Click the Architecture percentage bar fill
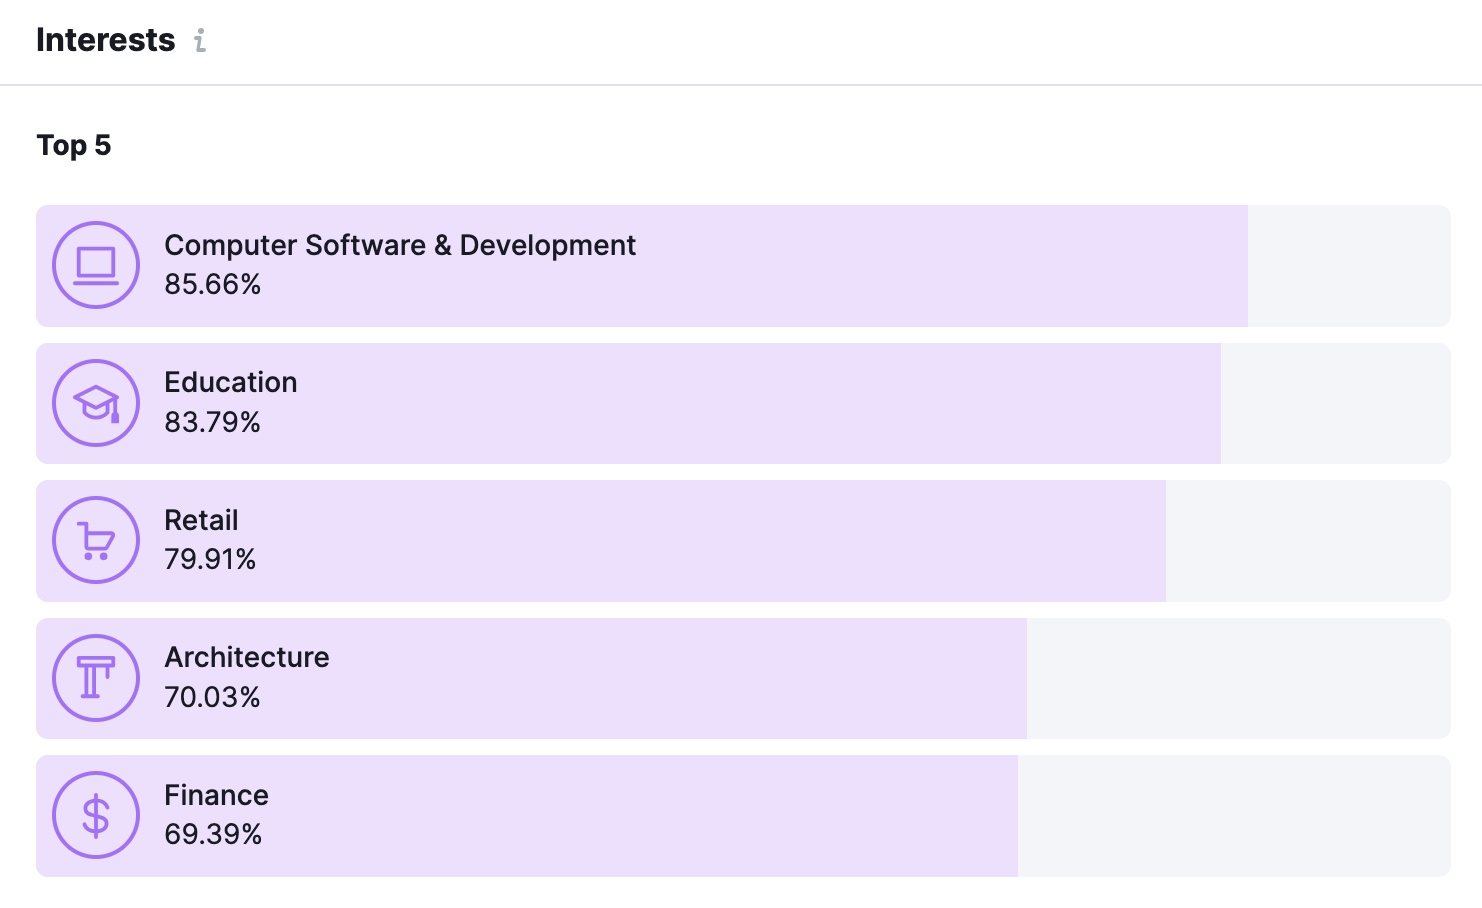 [530, 677]
